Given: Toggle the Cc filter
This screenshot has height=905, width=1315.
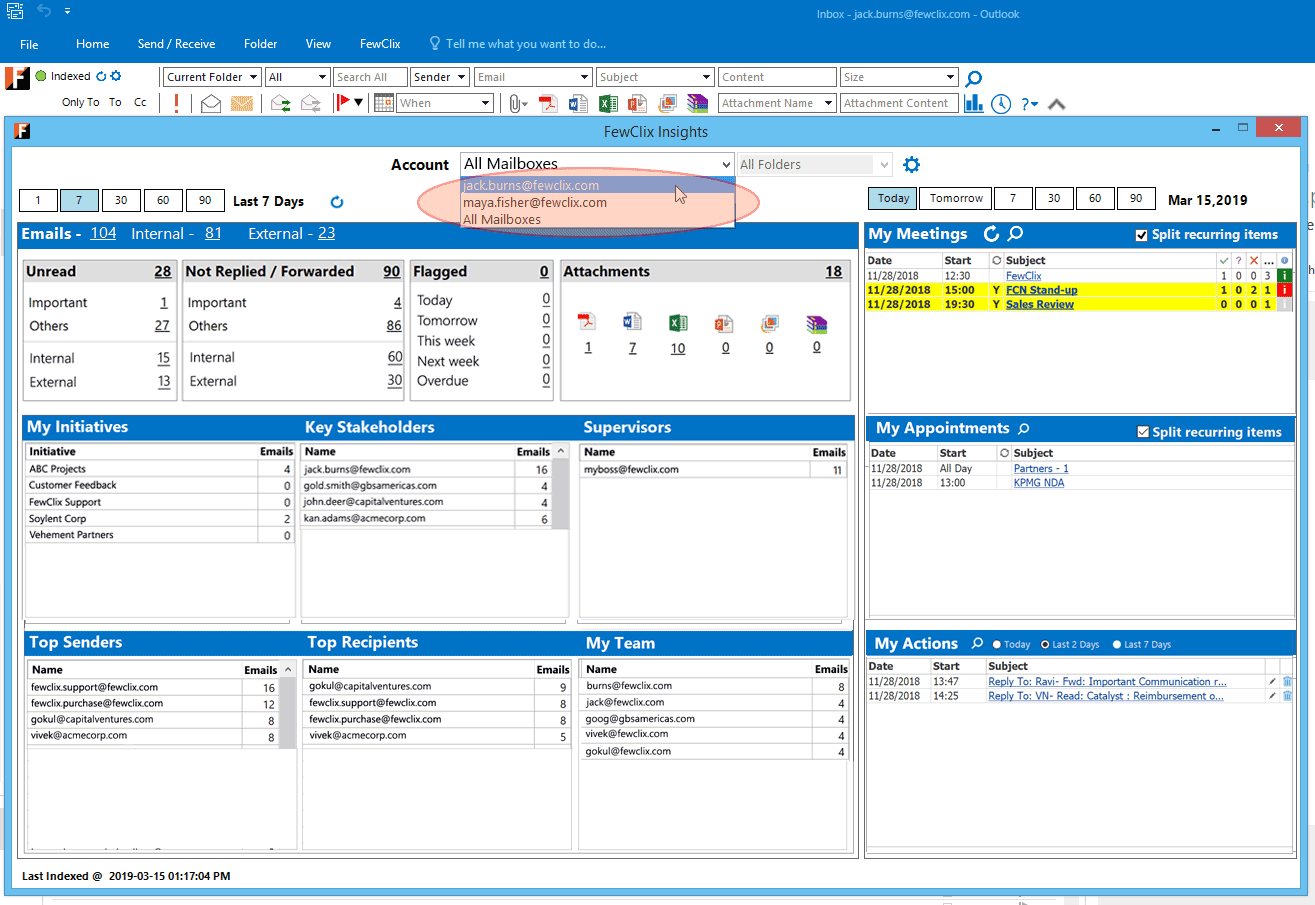Looking at the screenshot, I should tap(140, 102).
